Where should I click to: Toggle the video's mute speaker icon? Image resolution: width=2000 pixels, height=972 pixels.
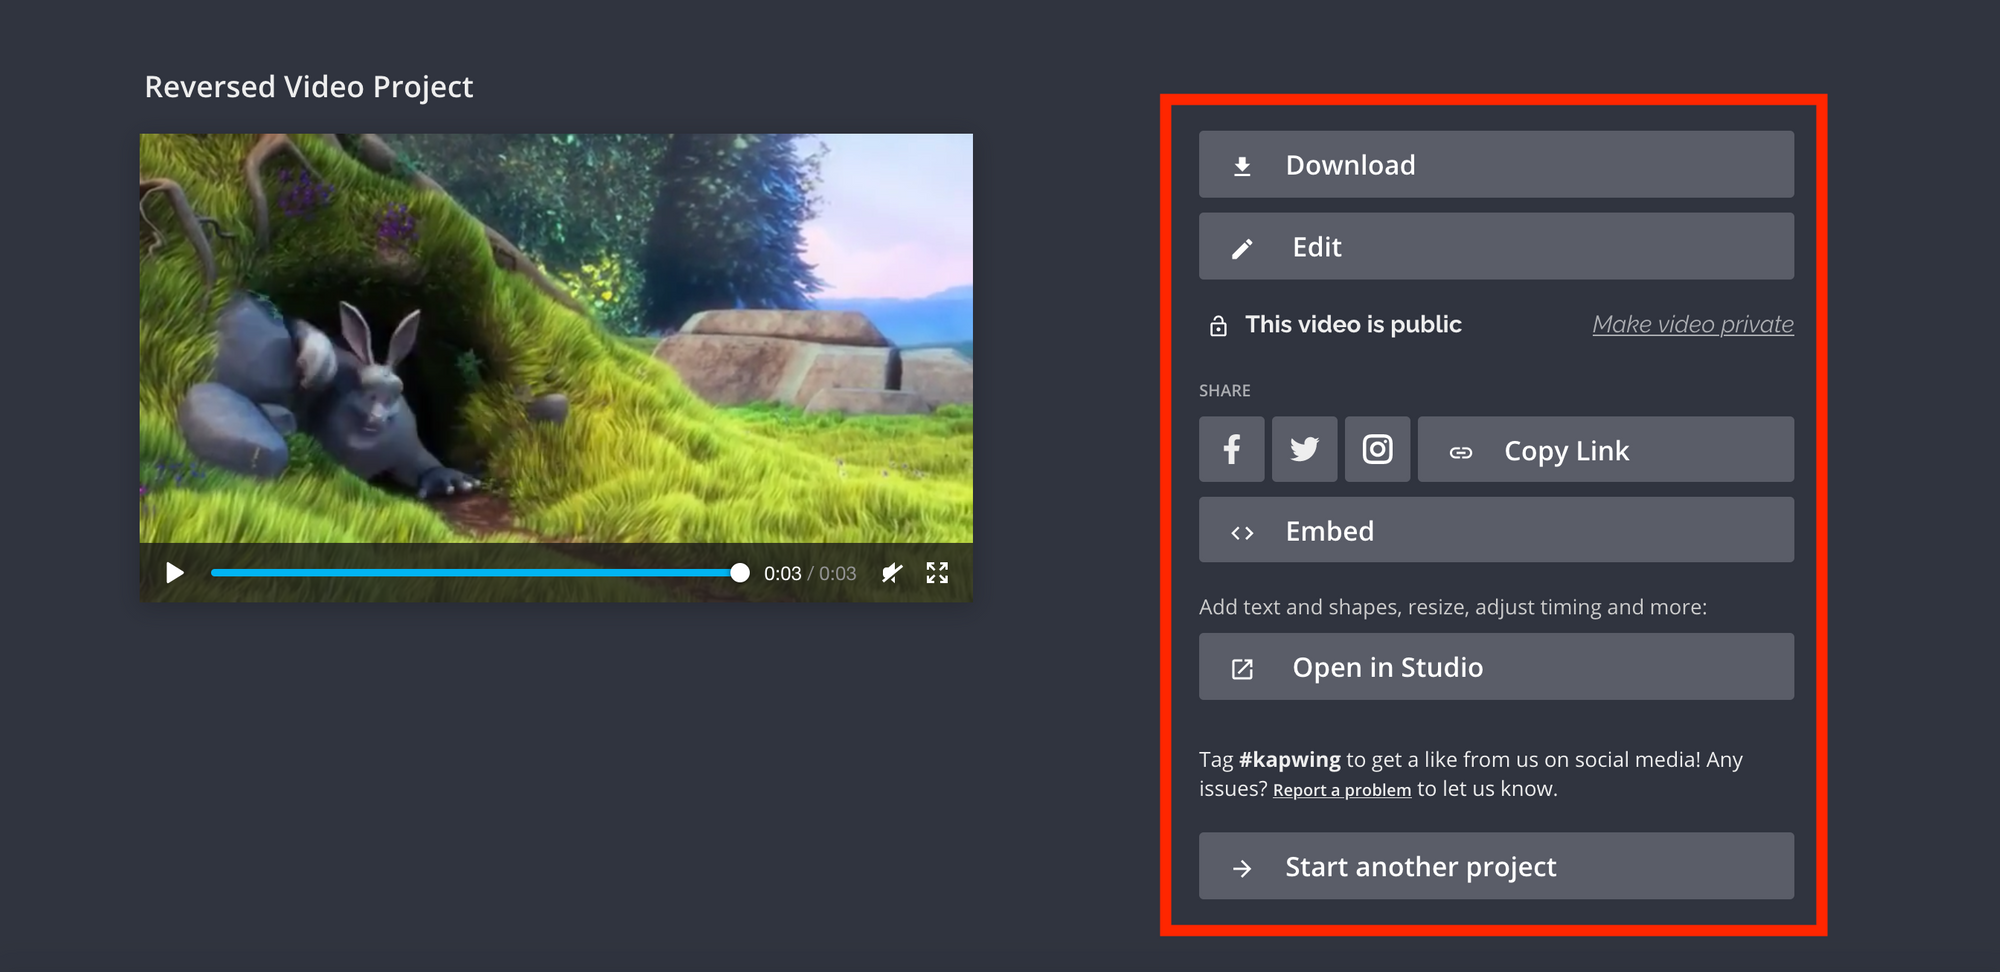(x=892, y=573)
